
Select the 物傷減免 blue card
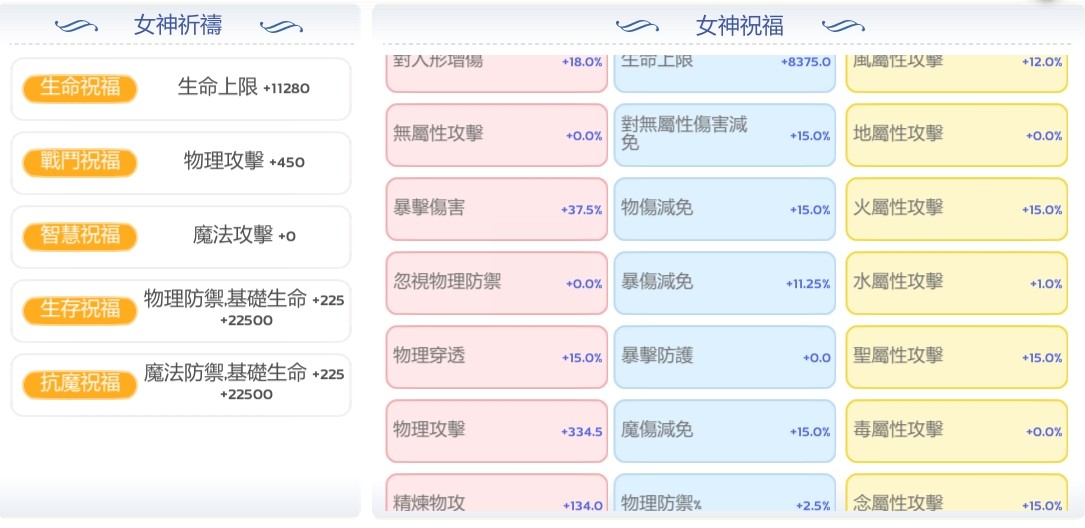click(x=724, y=209)
